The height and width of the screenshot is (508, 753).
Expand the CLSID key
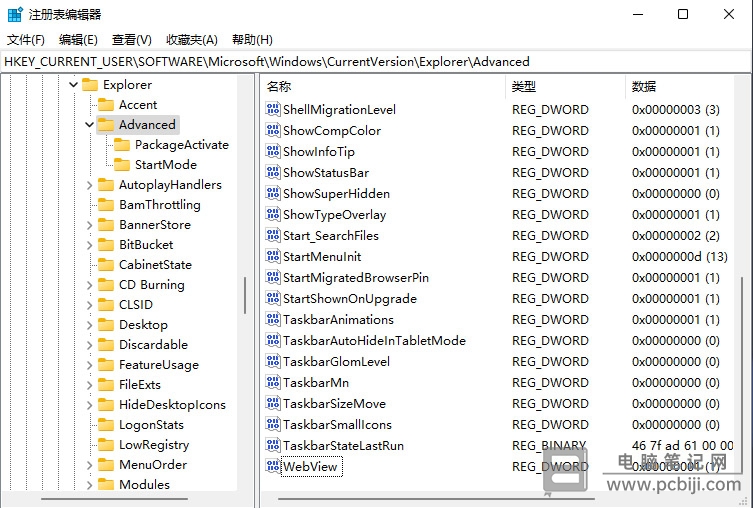point(89,305)
